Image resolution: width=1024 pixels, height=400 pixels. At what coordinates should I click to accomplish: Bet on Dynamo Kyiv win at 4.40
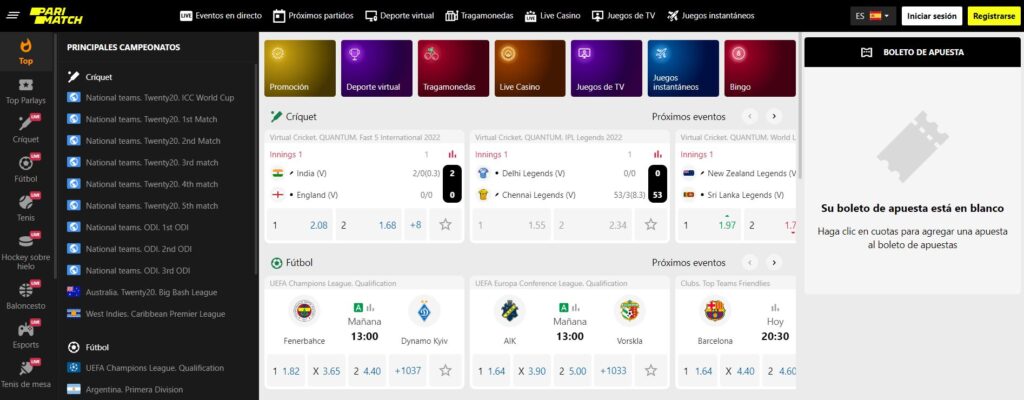(x=367, y=371)
